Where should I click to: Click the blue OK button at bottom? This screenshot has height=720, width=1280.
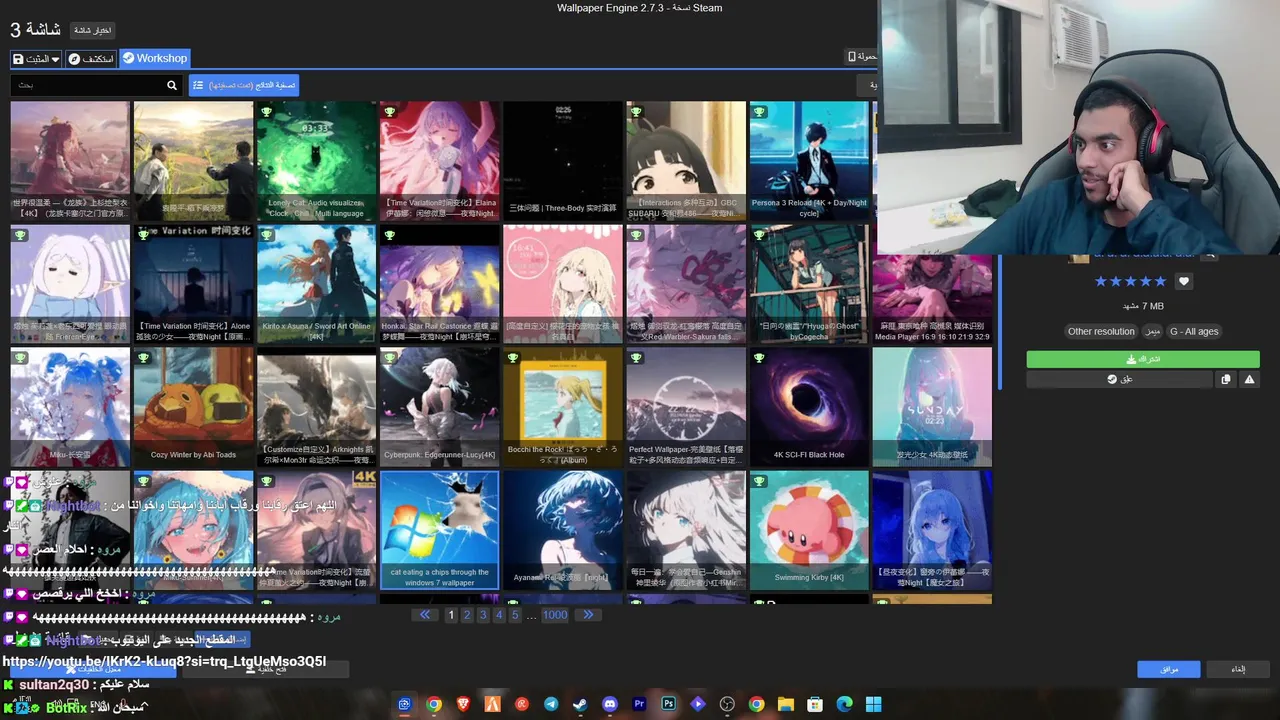coord(1168,669)
